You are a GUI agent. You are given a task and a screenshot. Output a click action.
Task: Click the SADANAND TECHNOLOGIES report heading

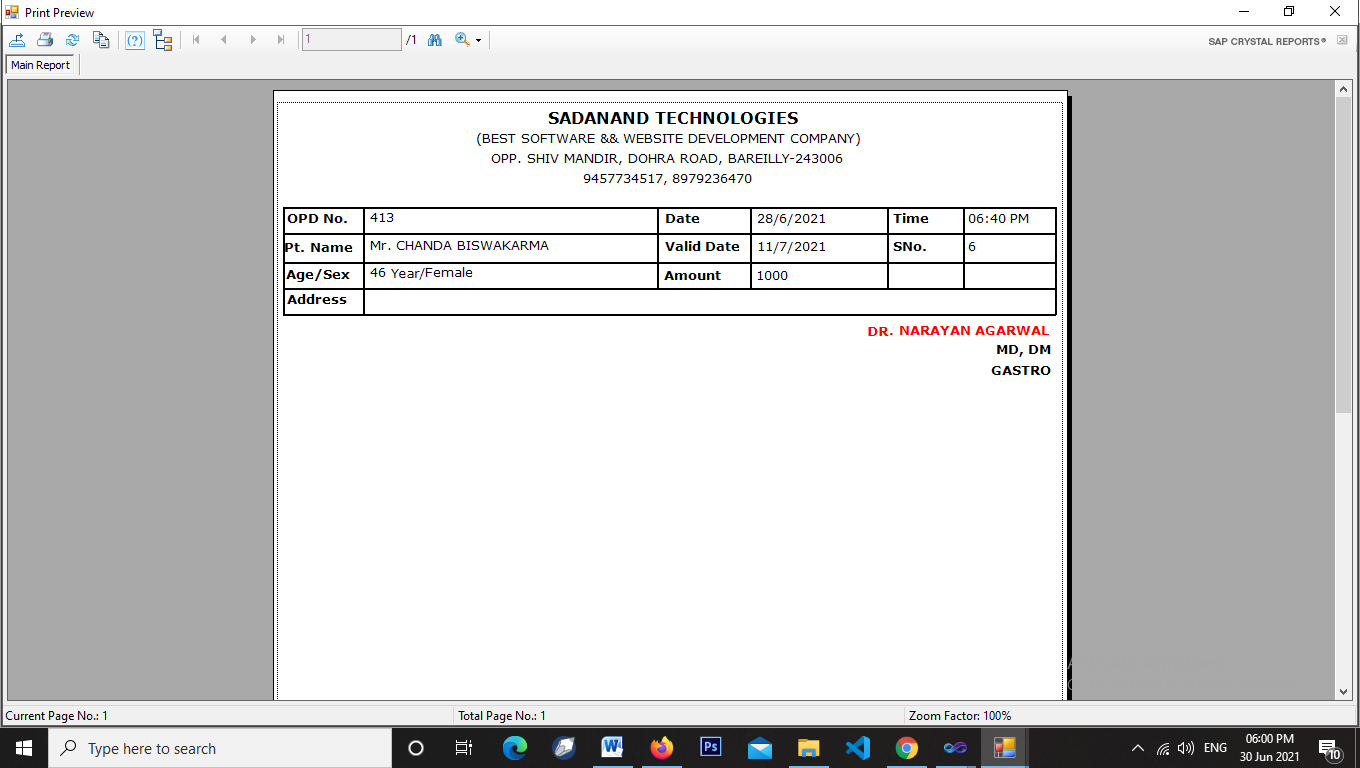[673, 118]
